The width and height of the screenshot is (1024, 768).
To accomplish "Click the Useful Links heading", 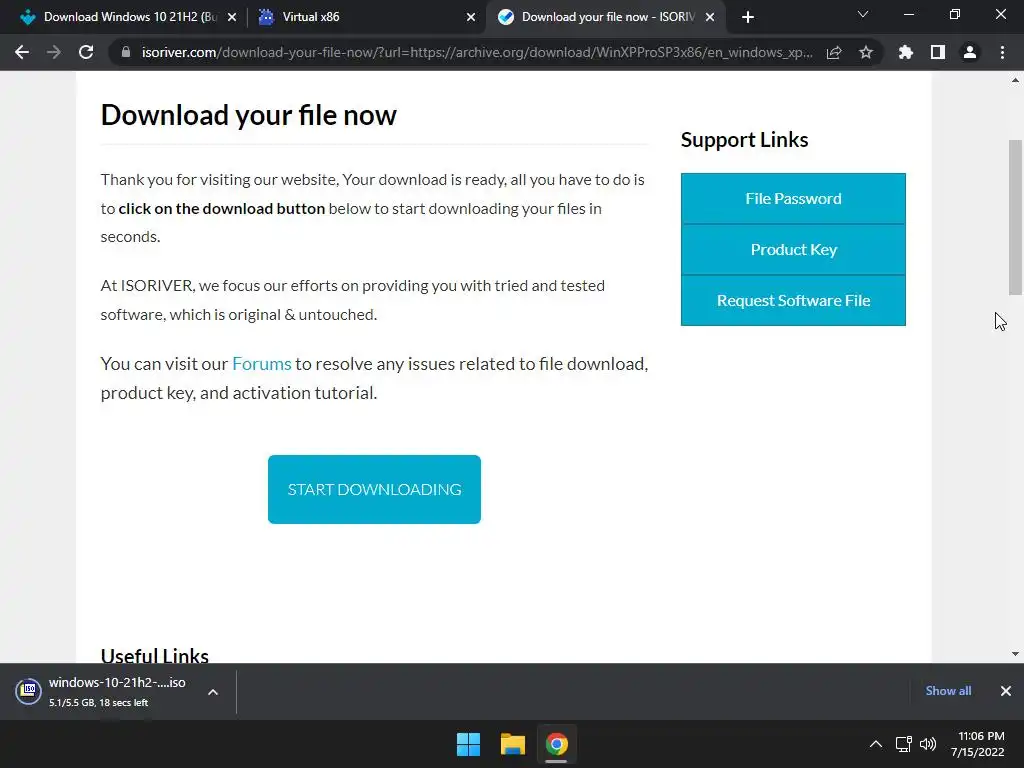I will 155,655.
